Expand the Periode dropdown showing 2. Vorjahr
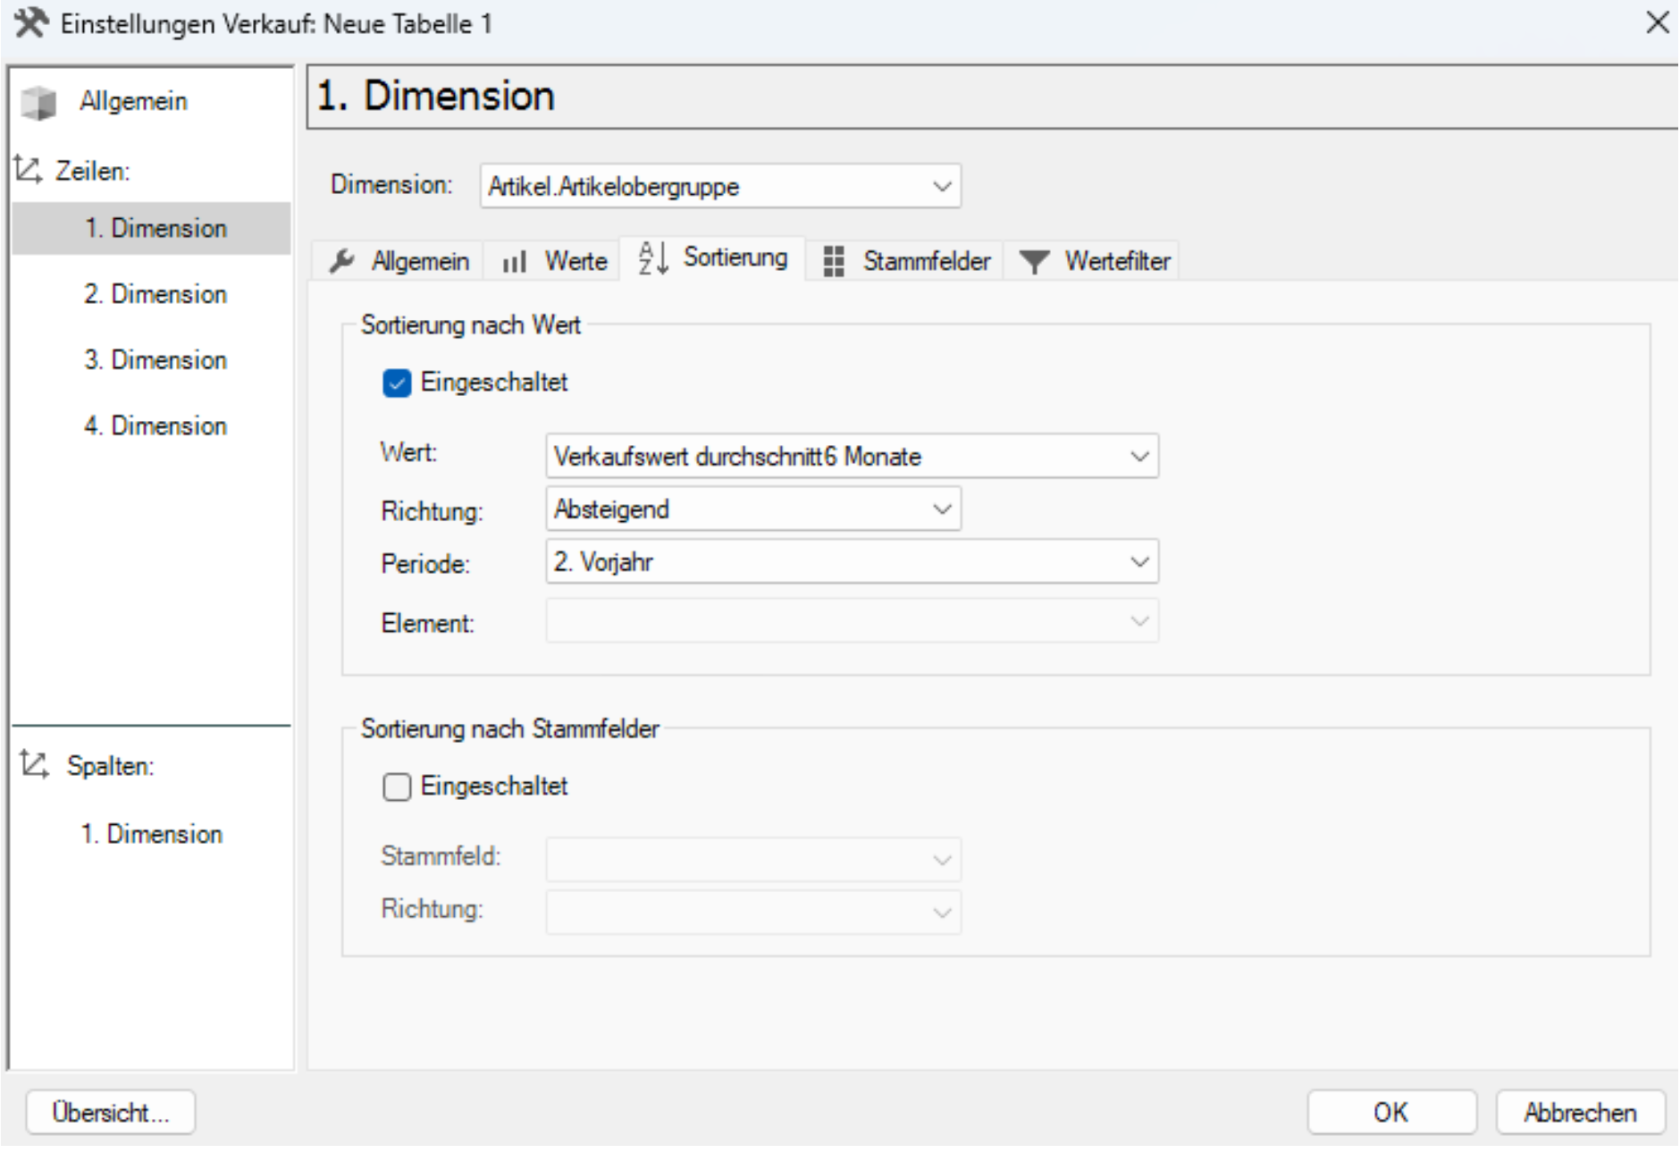 coord(852,562)
